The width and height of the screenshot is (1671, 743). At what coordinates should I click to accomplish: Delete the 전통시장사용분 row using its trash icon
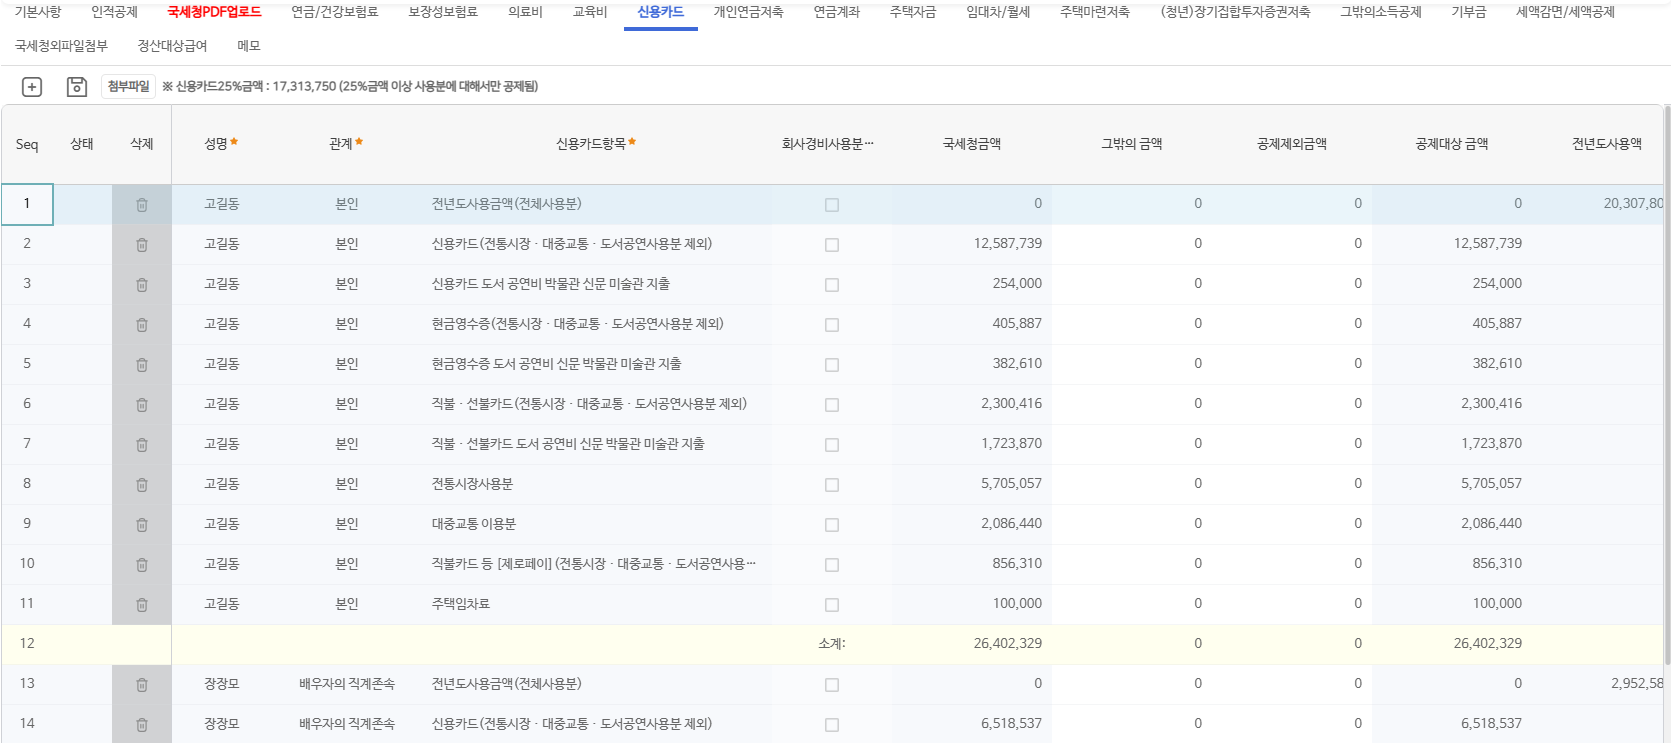142,485
